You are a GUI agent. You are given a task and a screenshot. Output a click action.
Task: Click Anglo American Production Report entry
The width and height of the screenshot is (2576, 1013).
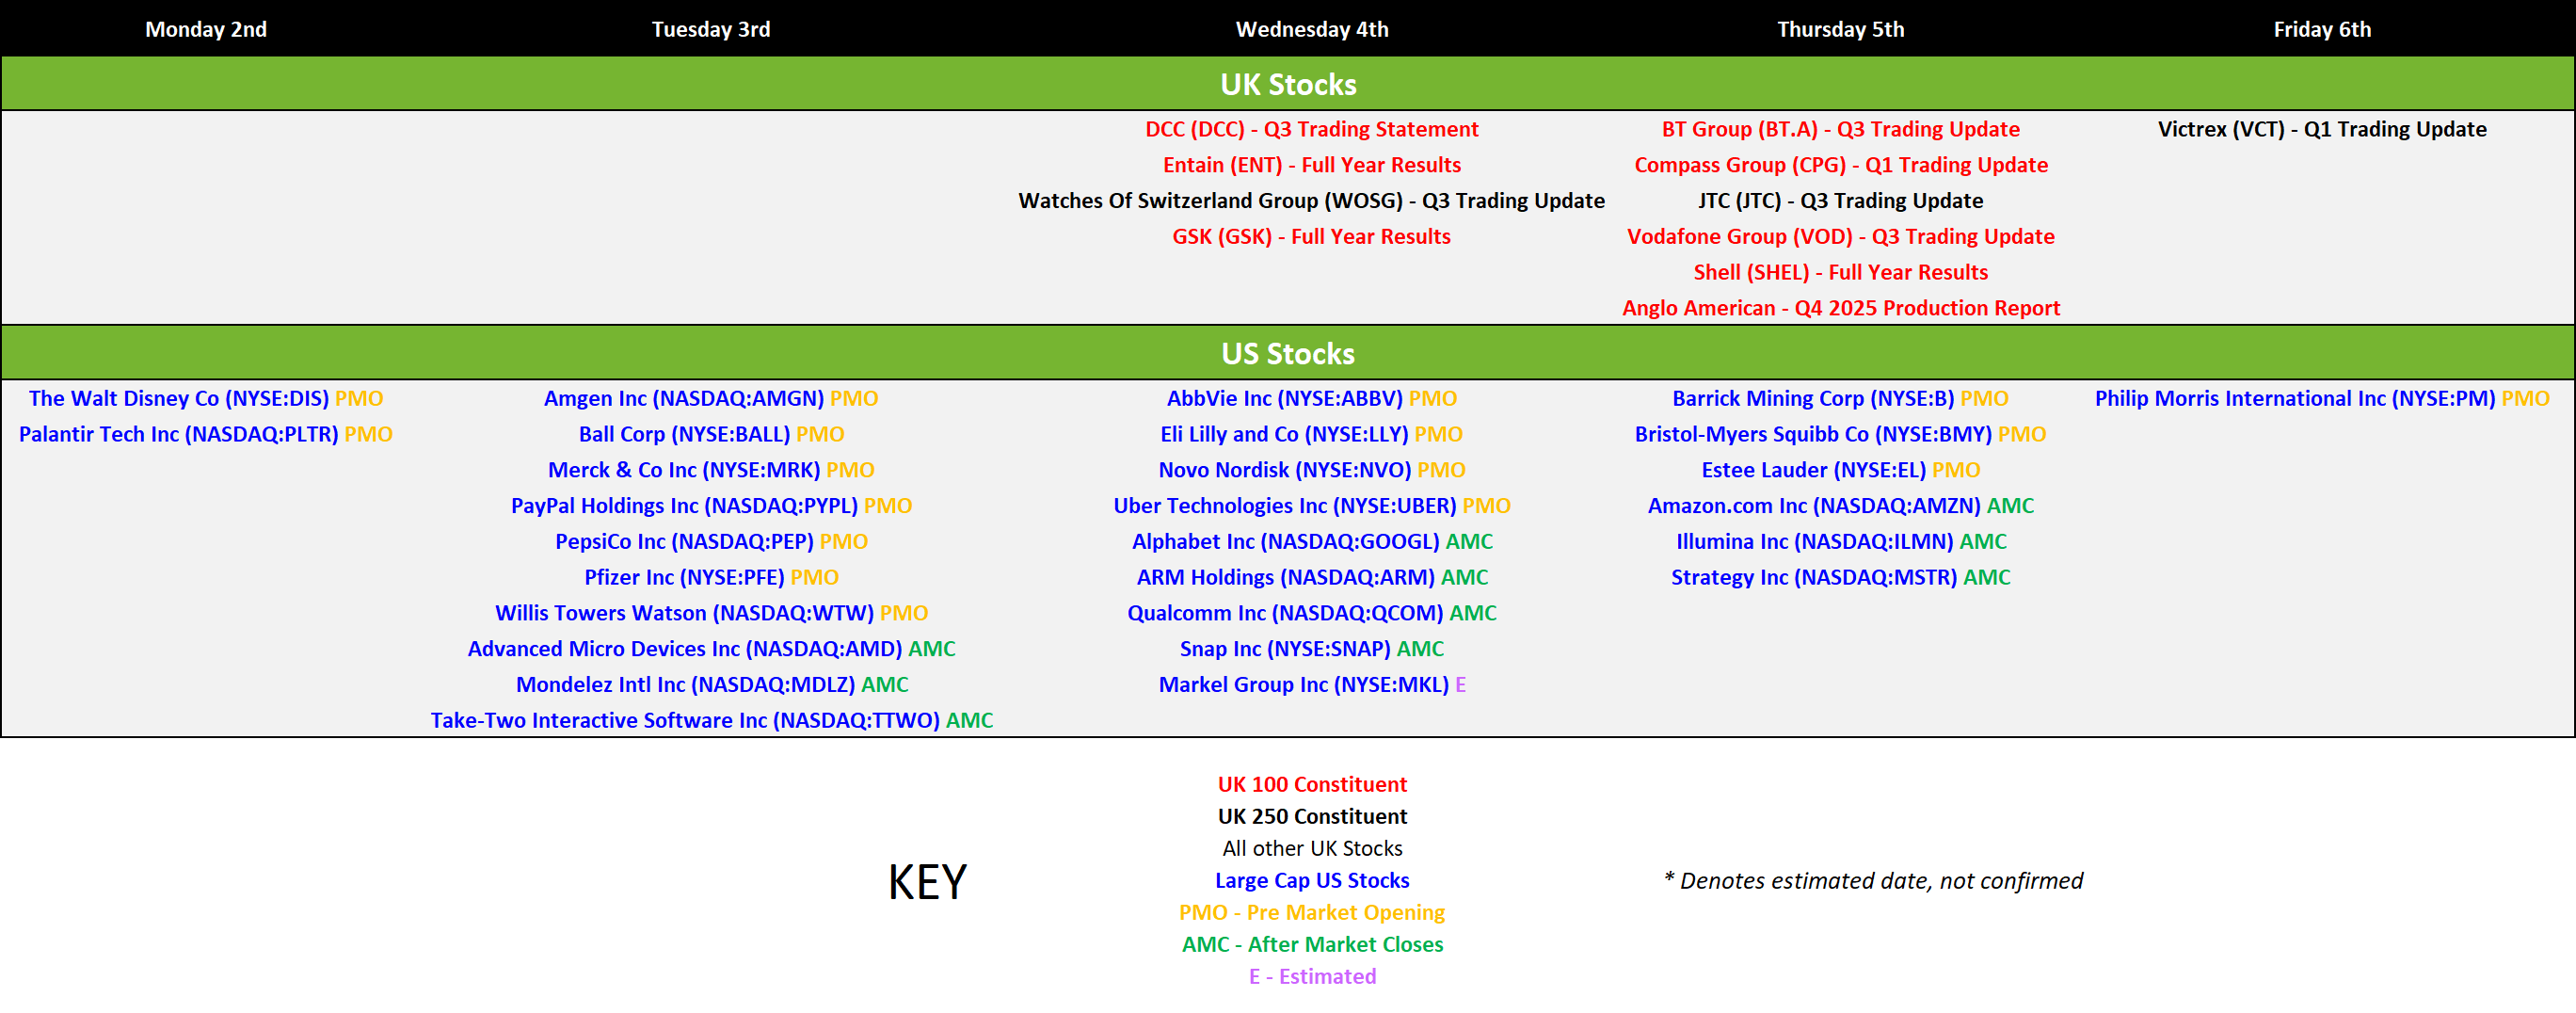point(1840,308)
